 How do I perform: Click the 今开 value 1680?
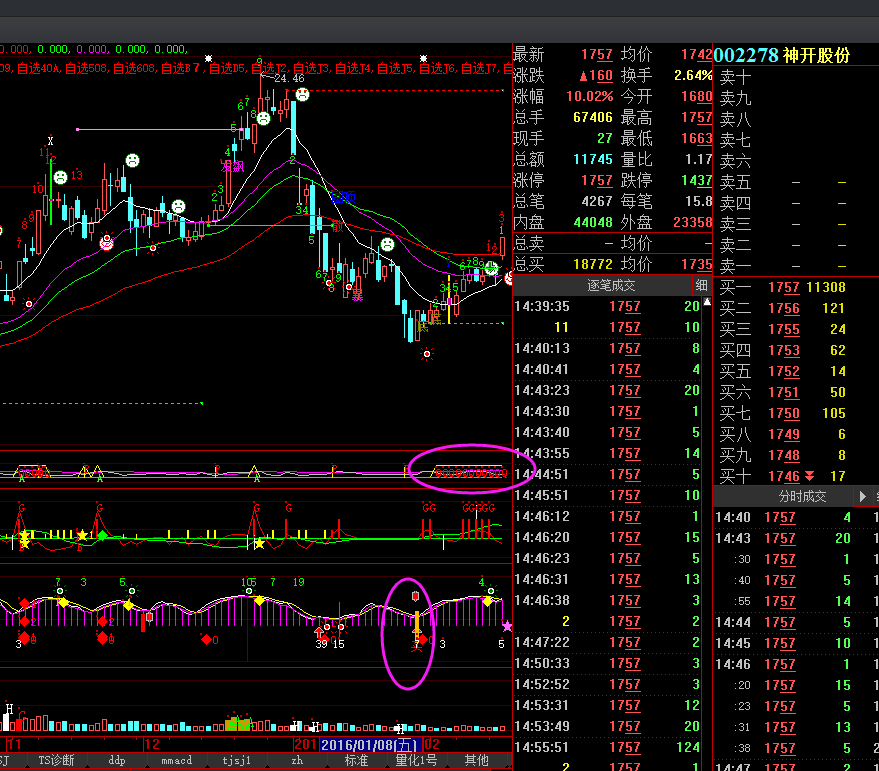coord(696,96)
